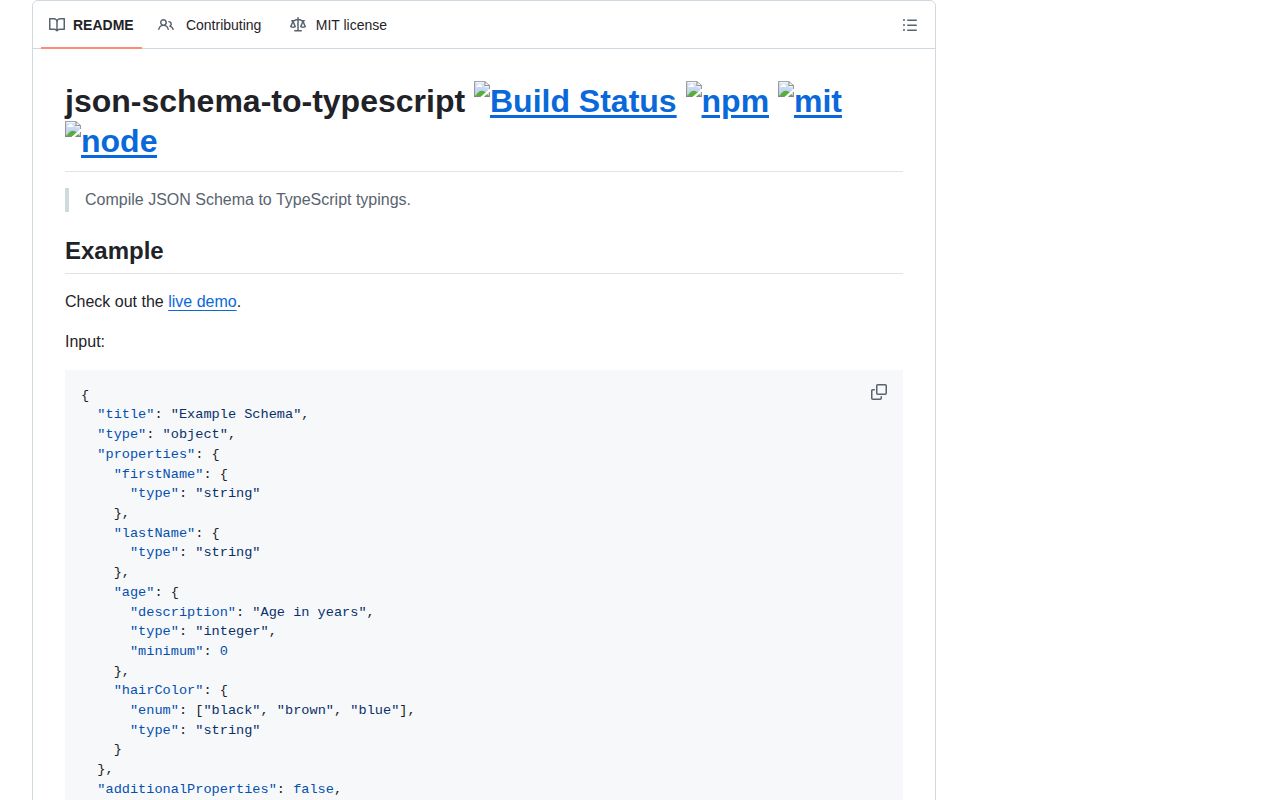
Task: Switch to the Contributing tab
Action: pyautogui.click(x=210, y=25)
